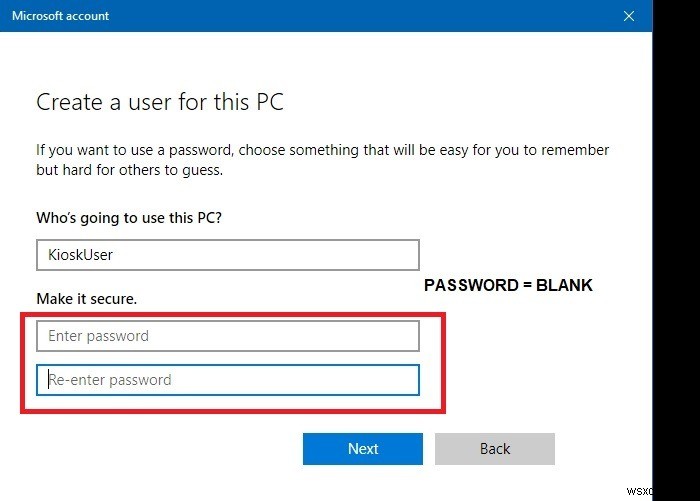Click the red highlight box bottom border
This screenshot has width=700, height=501.
[233, 410]
